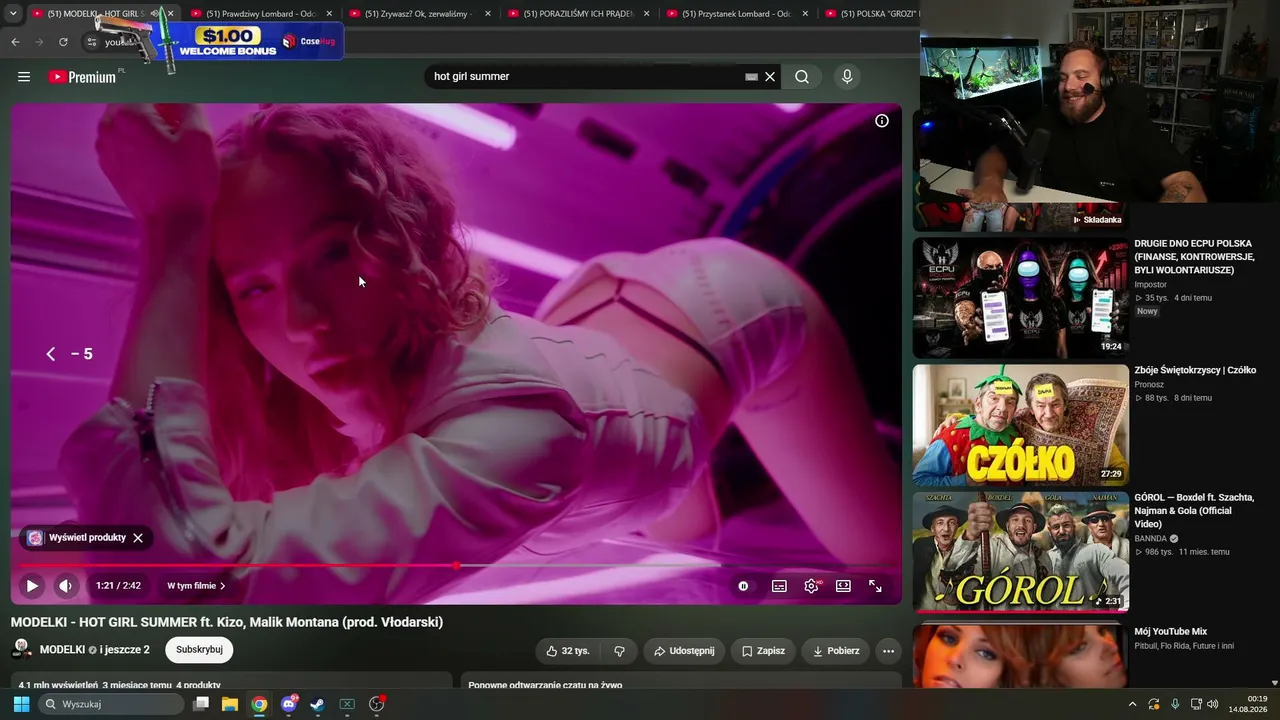Click the video title text
This screenshot has width=1280, height=720.
click(227, 622)
